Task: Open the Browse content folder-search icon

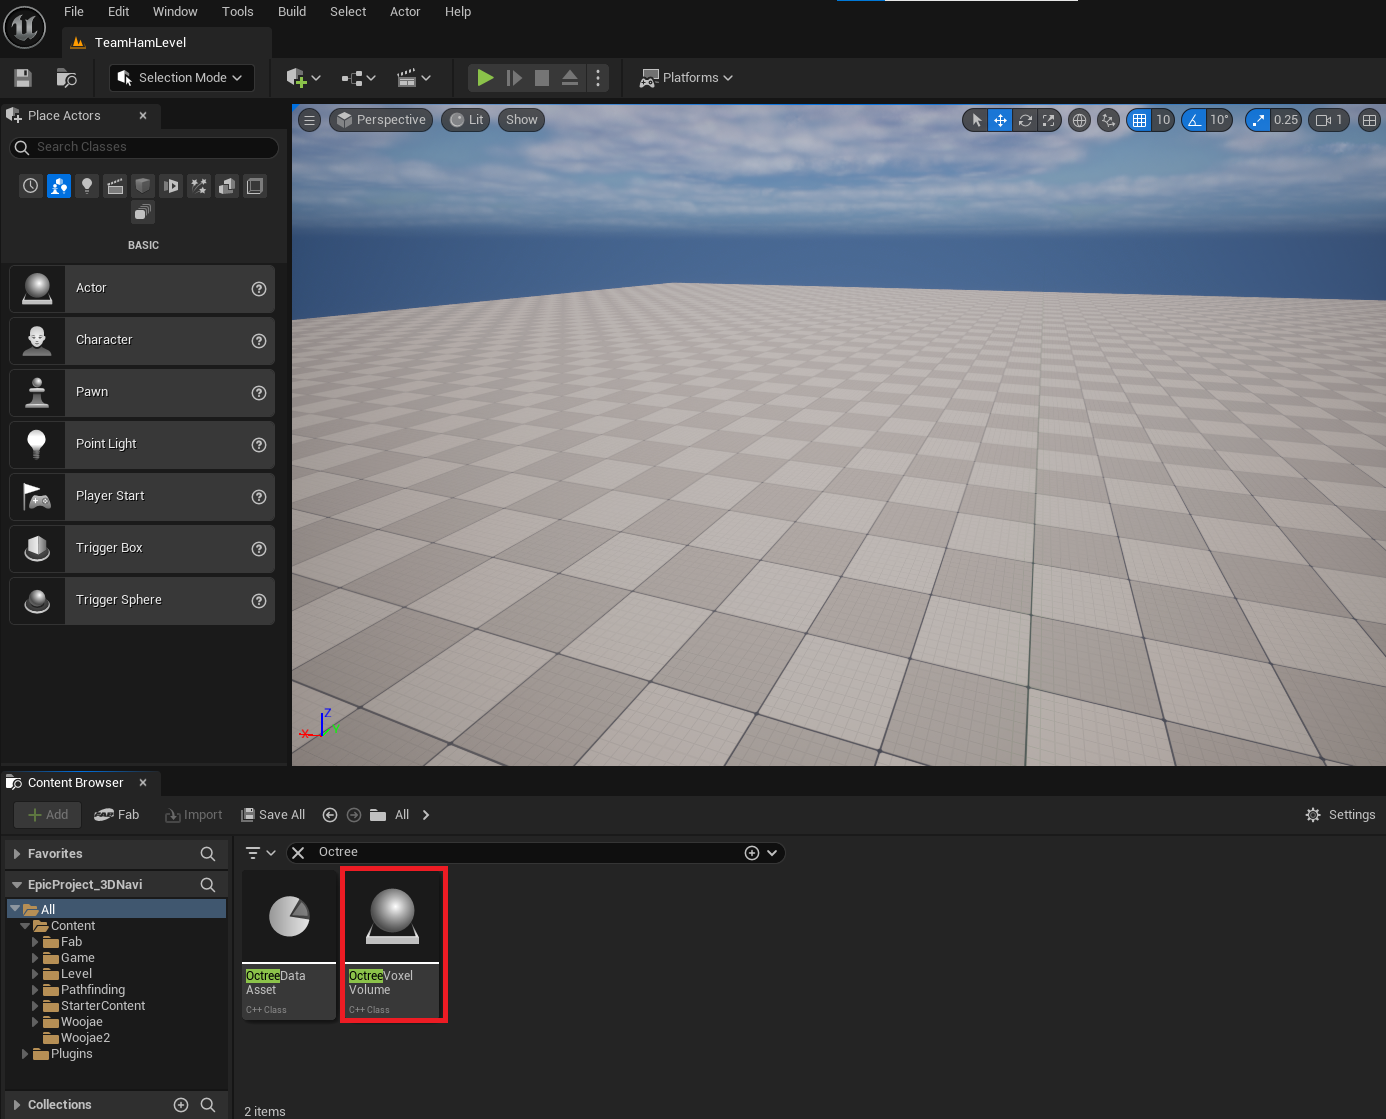Action: click(67, 78)
